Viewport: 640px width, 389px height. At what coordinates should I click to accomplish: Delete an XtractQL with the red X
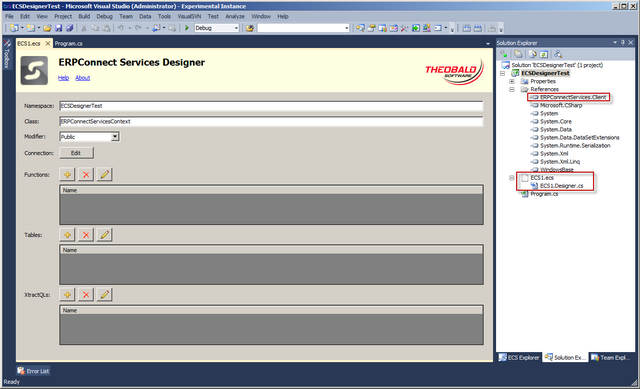(x=86, y=295)
